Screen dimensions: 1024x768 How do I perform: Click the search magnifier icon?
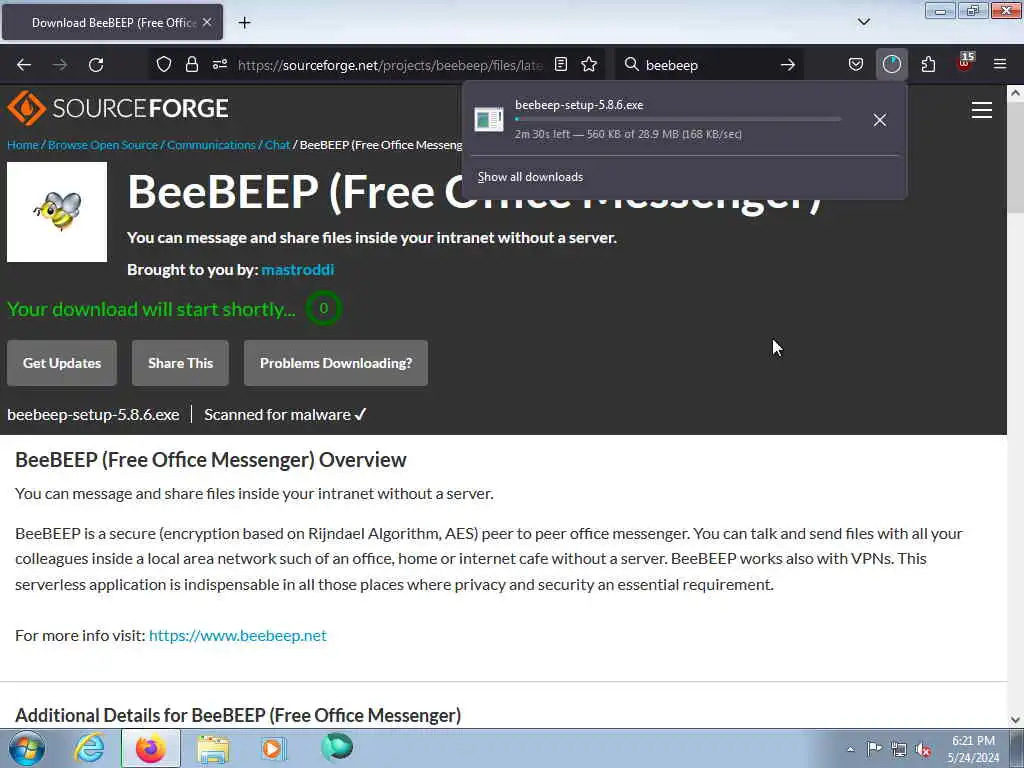[x=631, y=64]
